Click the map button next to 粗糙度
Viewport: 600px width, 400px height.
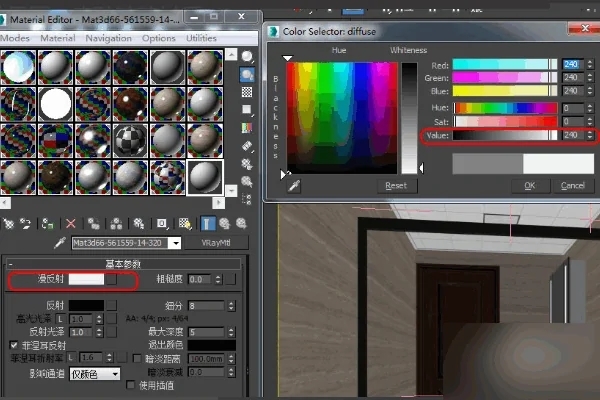[230, 279]
